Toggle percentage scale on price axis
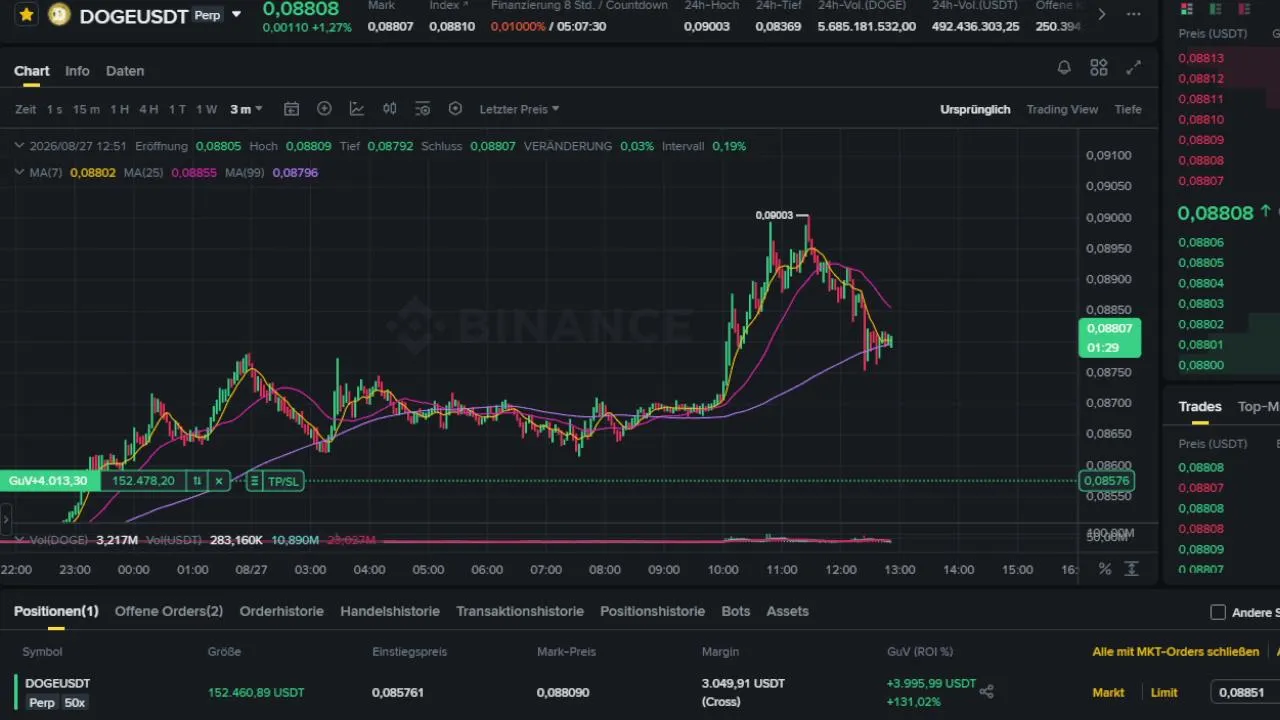The image size is (1280, 720). click(x=1105, y=569)
